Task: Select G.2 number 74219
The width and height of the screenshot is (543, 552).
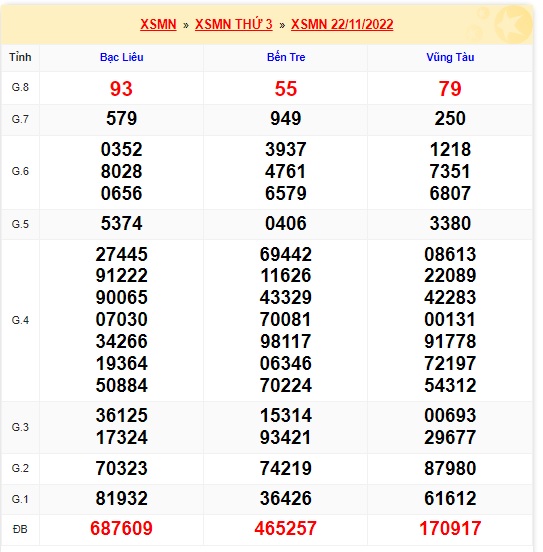Action: 286,468
